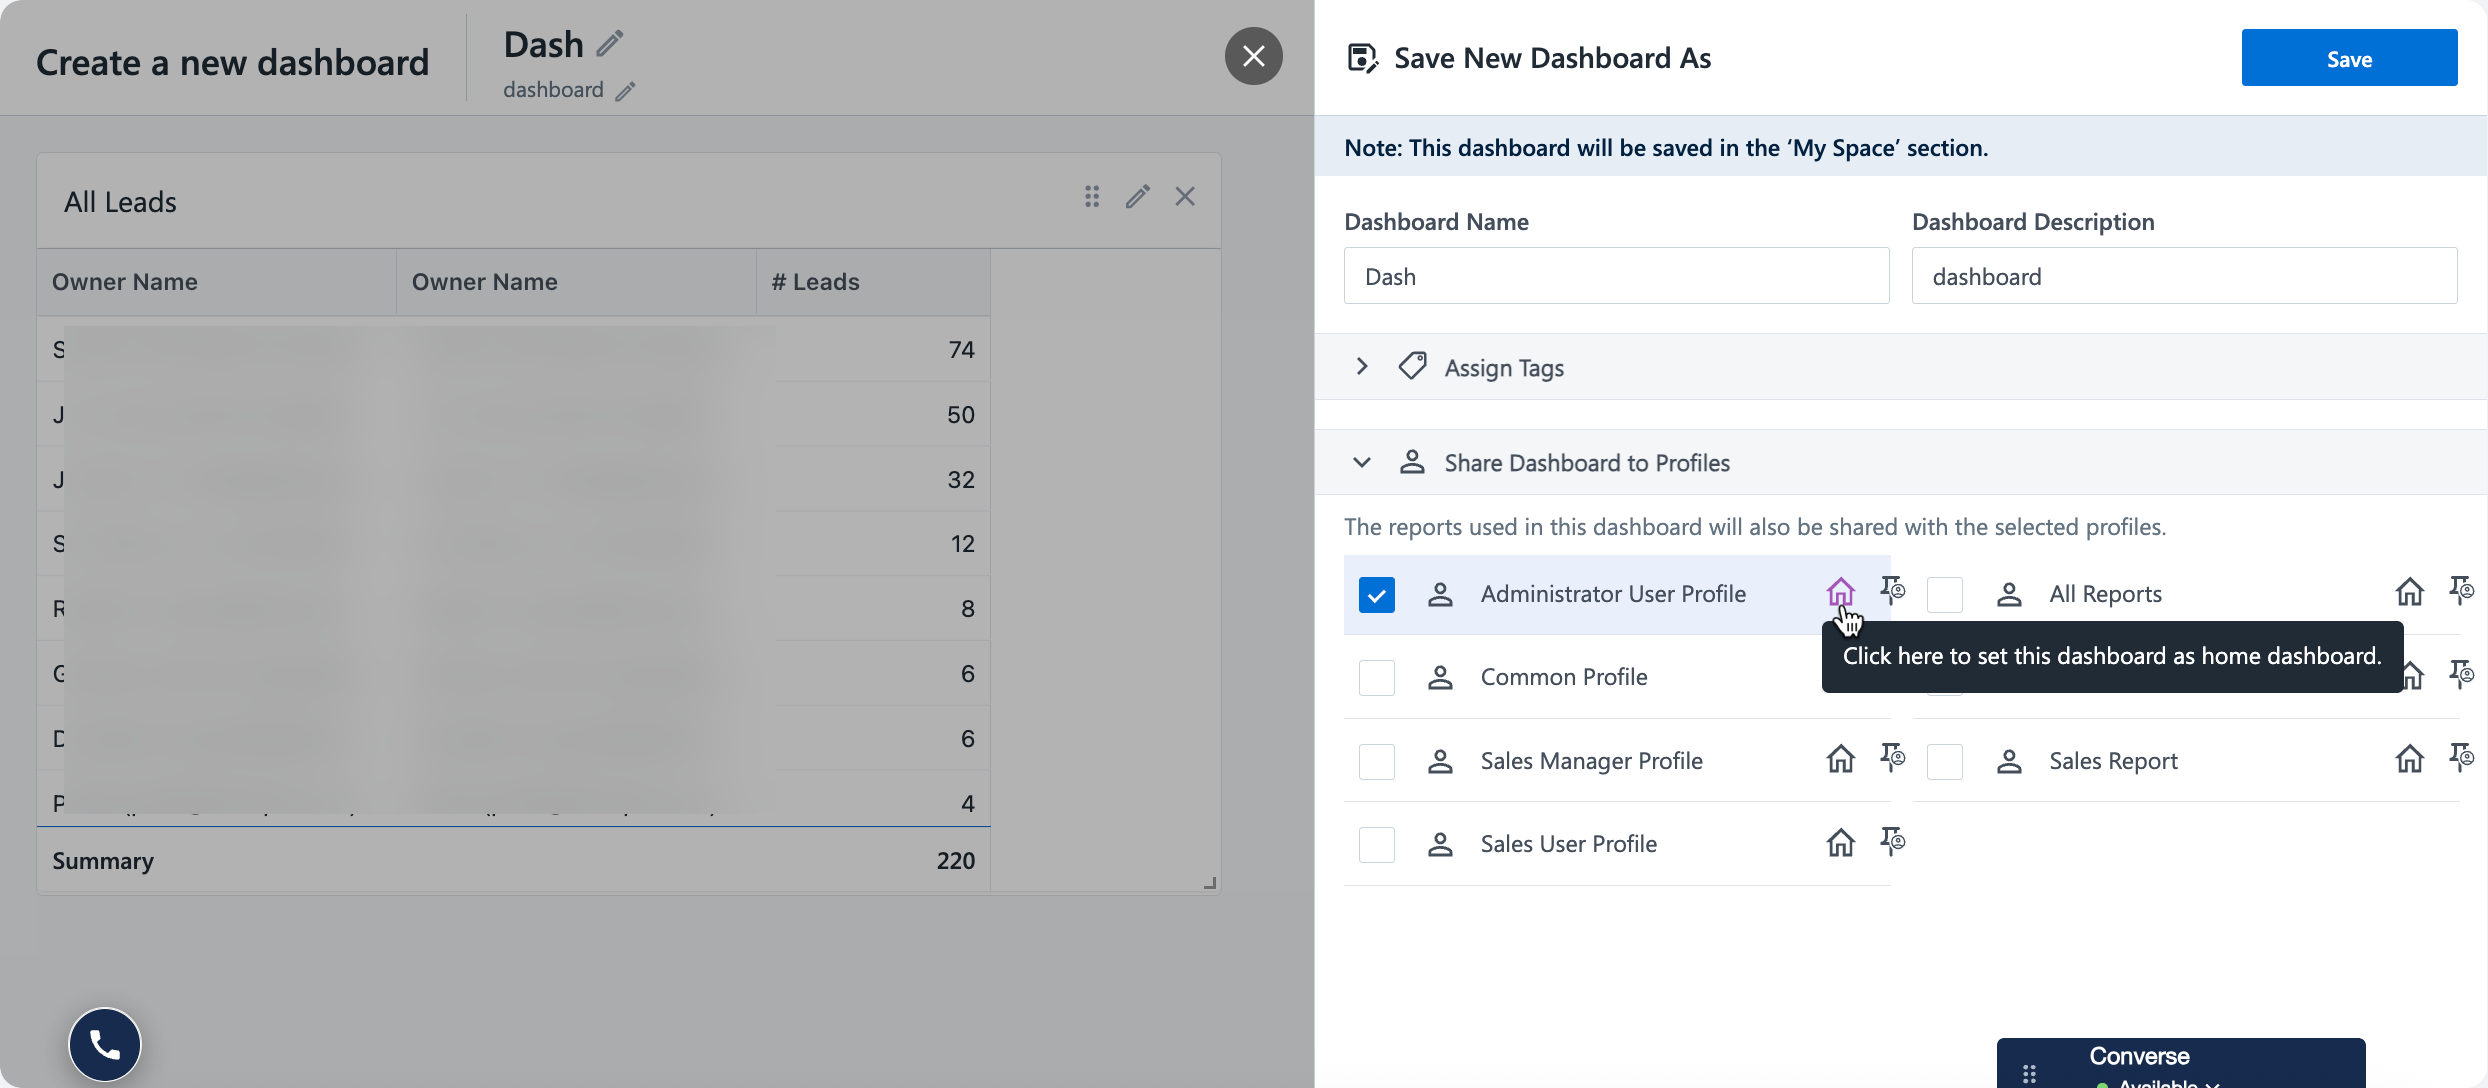Open the phone dialer button
Screen dimensions: 2488x1088
pos(105,1045)
